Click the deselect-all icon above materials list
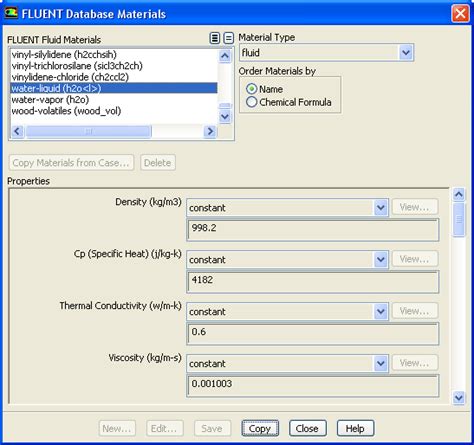Screen dimensions: 474x445 228,38
